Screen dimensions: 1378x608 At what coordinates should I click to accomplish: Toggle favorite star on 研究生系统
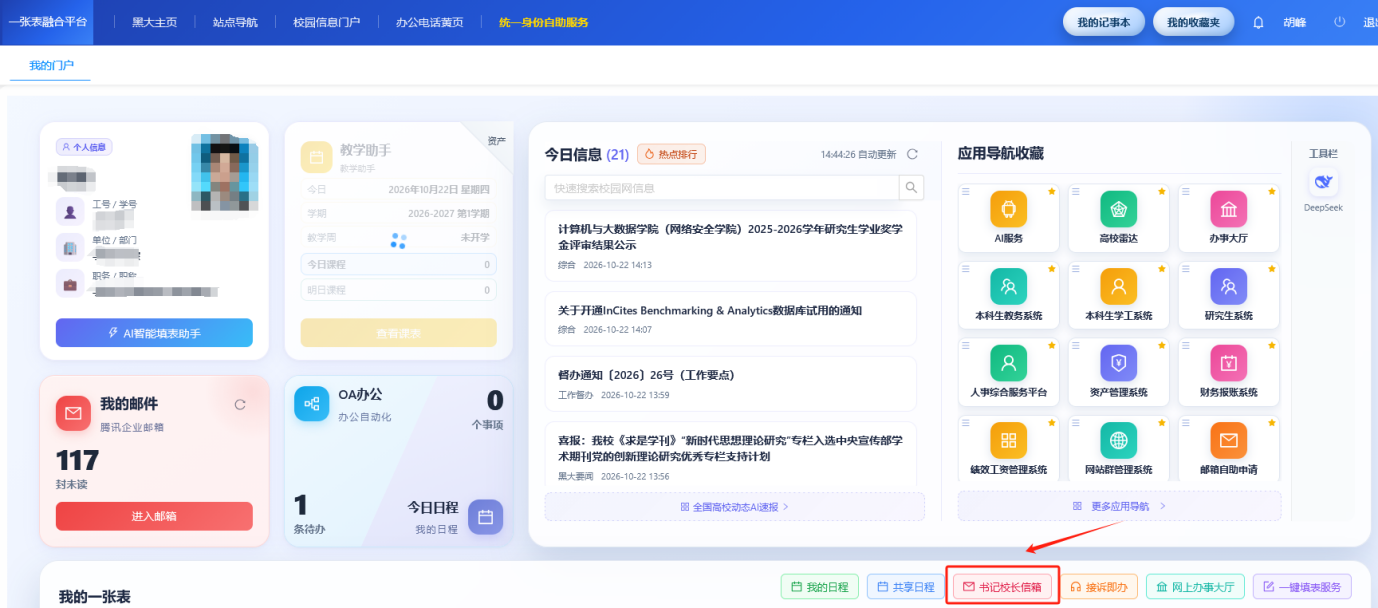pos(1272,268)
